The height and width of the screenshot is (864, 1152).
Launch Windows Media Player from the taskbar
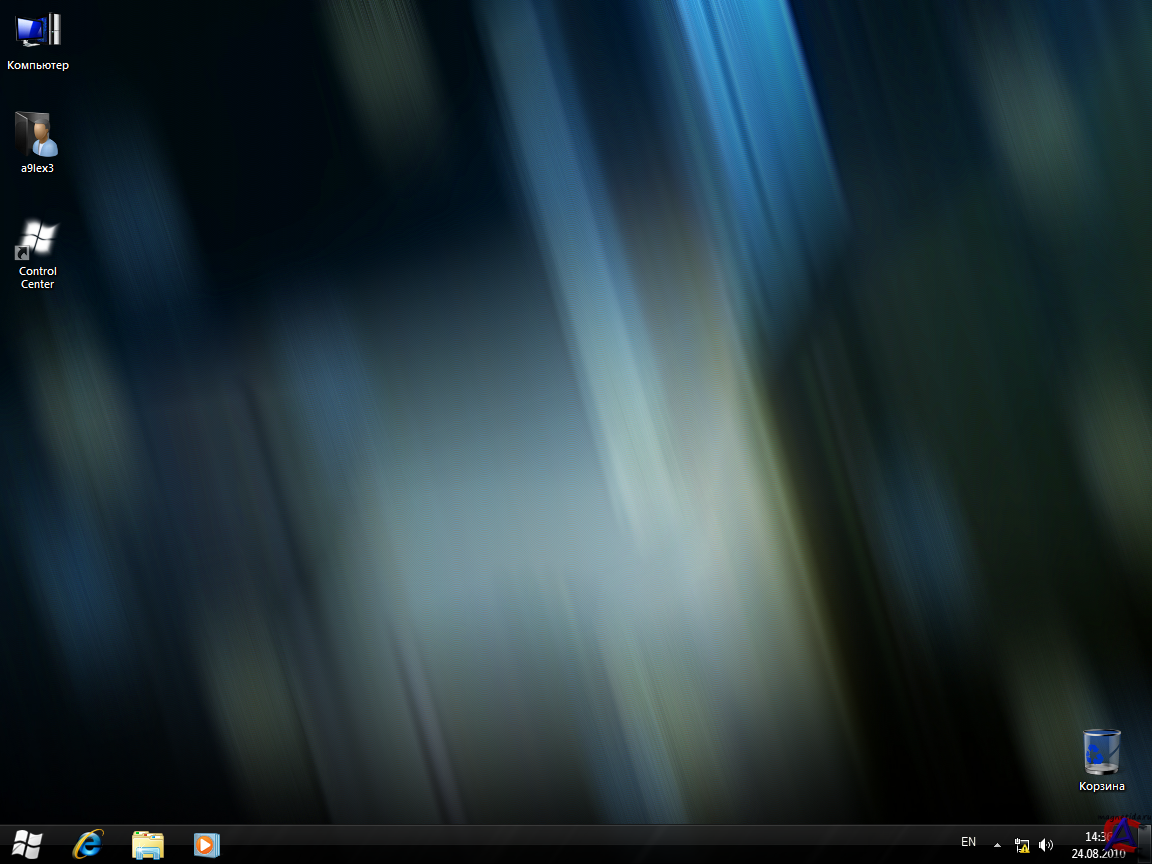[x=206, y=845]
